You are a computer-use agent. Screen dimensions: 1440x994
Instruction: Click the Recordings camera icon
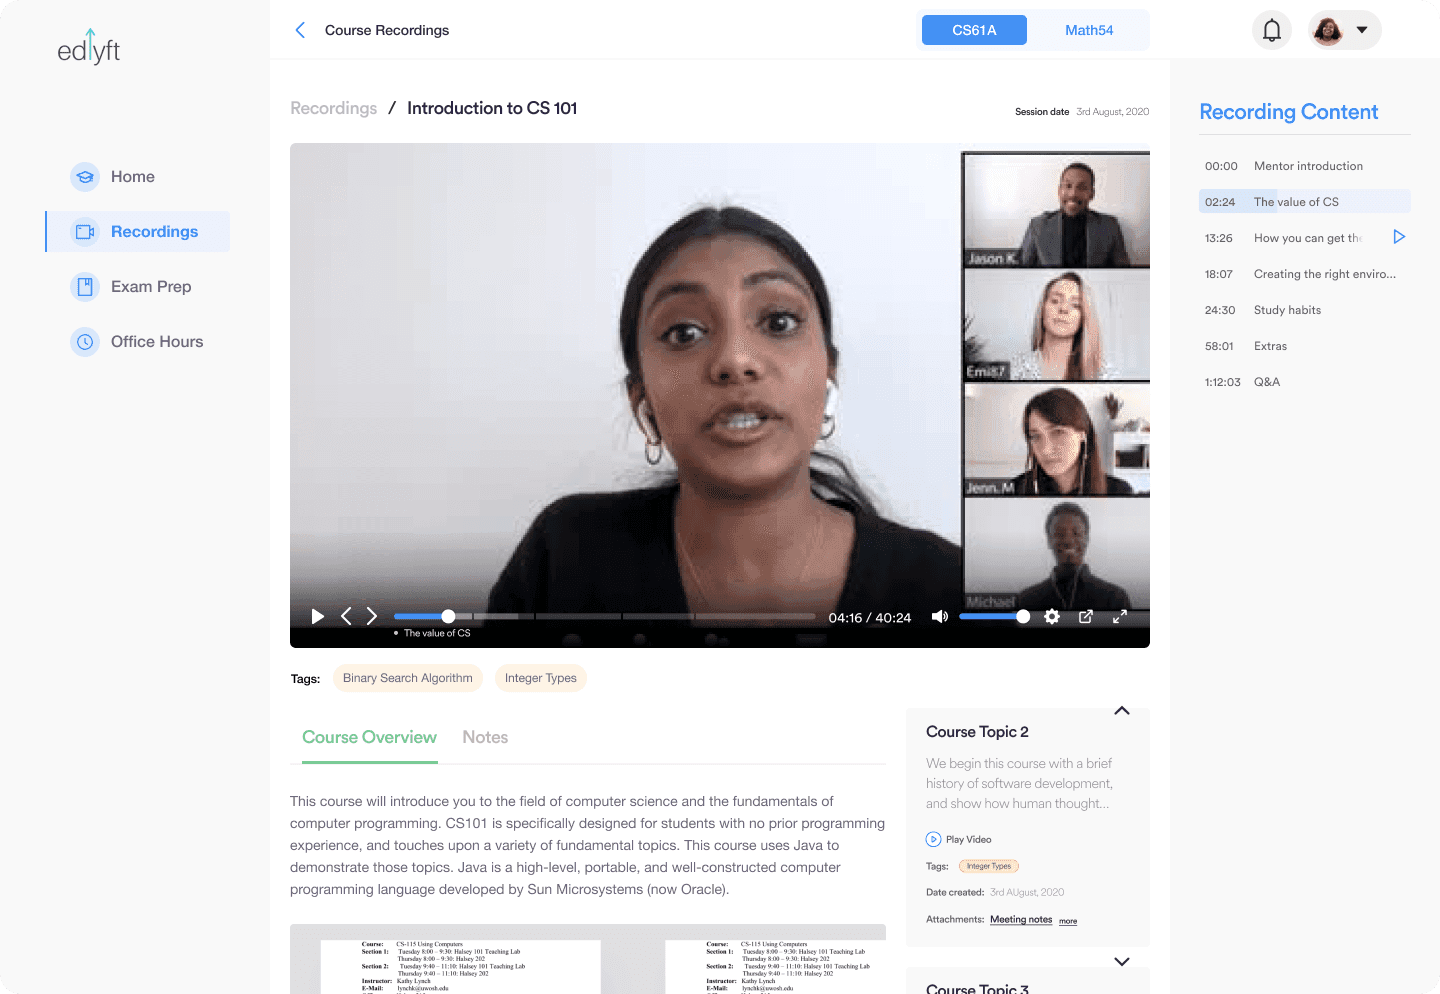point(85,232)
